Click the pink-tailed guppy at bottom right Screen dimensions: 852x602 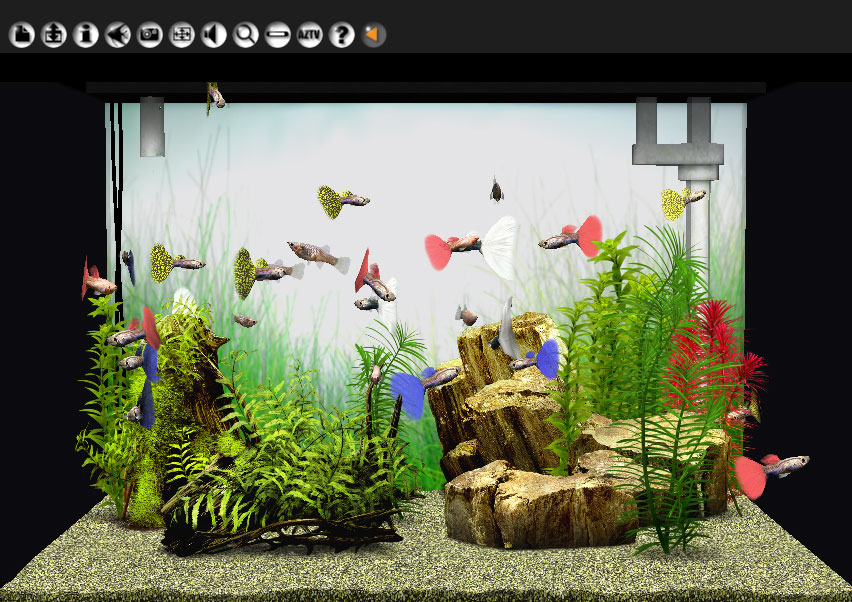(772, 468)
